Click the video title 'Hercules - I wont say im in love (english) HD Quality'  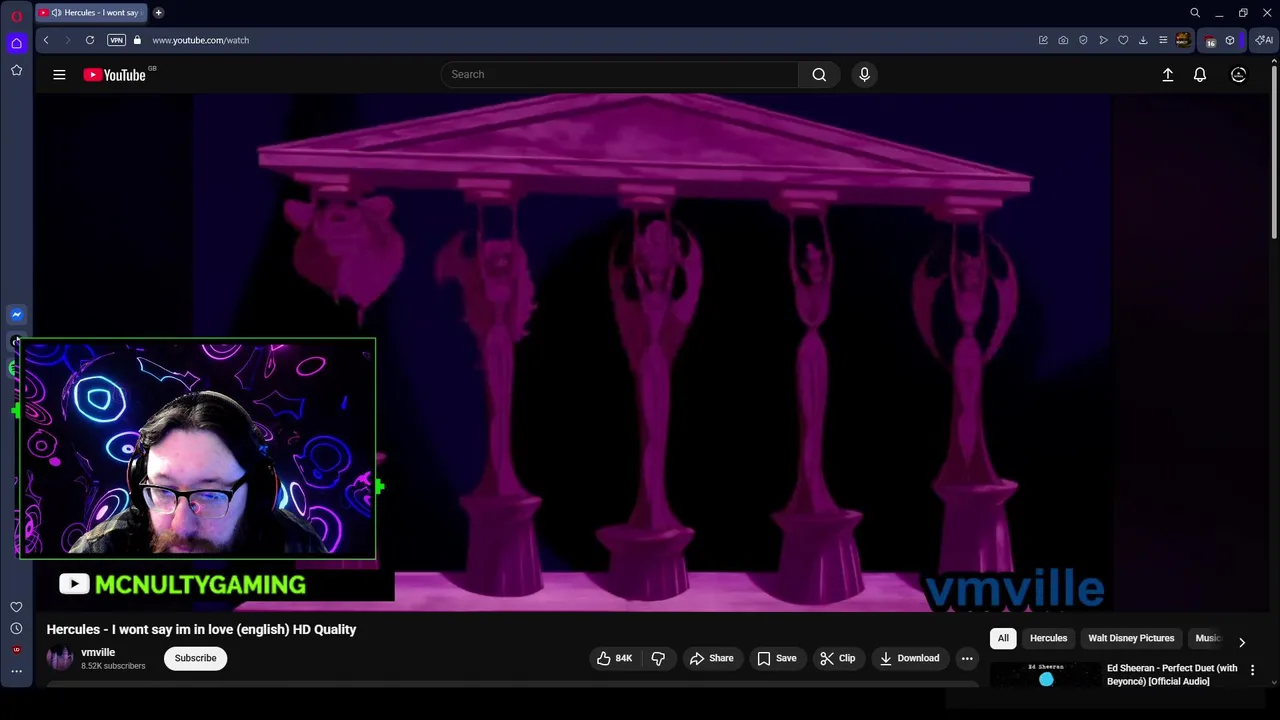pyautogui.click(x=201, y=629)
